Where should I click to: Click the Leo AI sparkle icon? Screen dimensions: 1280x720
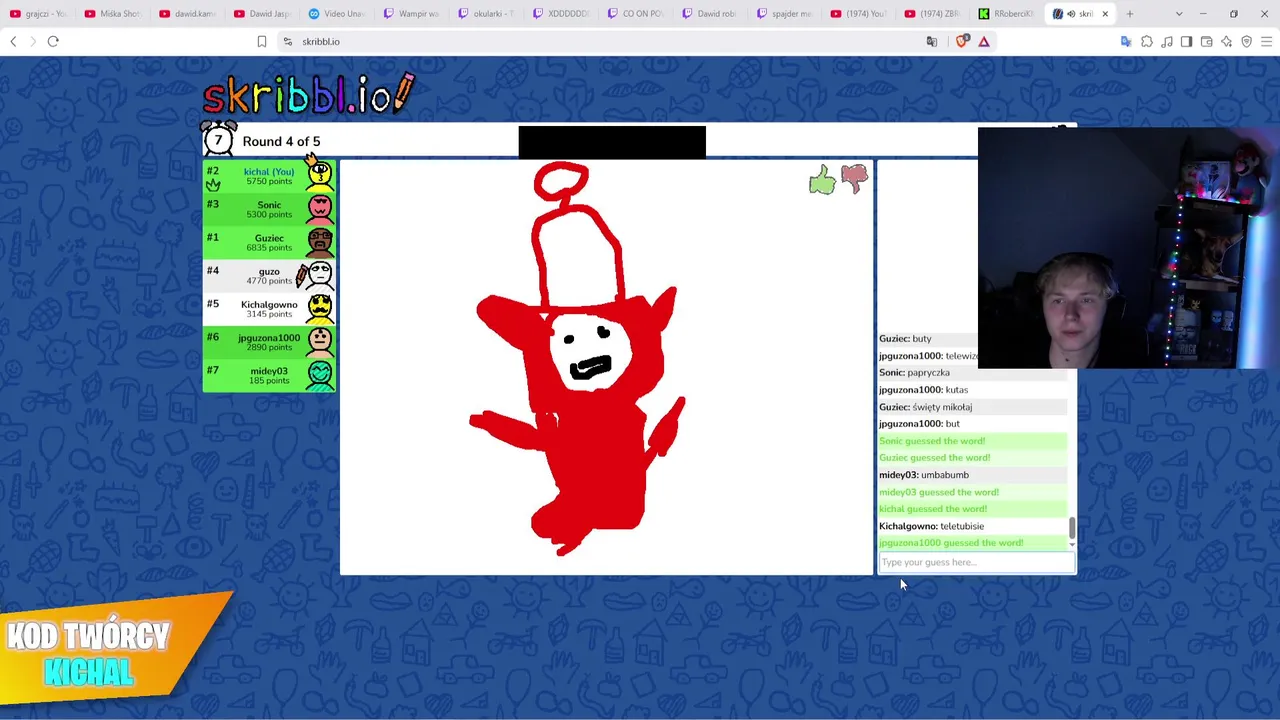pyautogui.click(x=1227, y=41)
